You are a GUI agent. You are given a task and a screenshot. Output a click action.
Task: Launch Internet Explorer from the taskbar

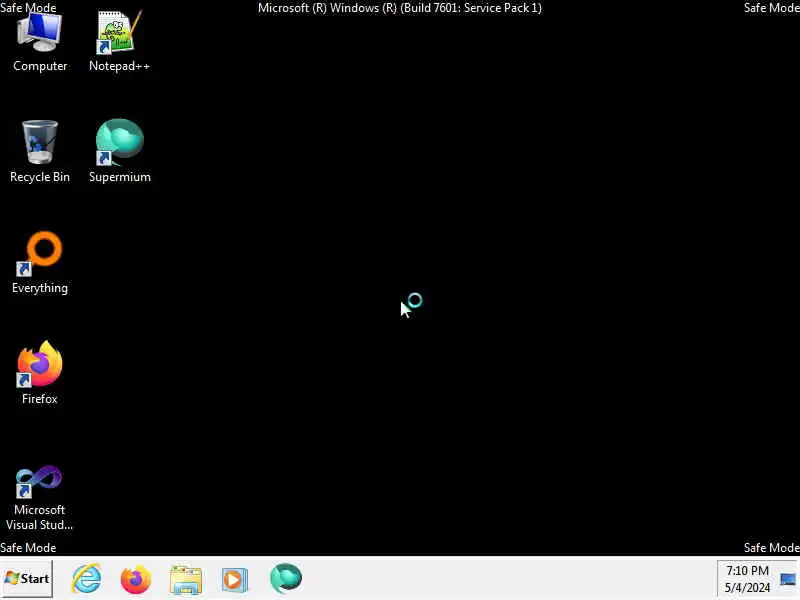click(86, 579)
